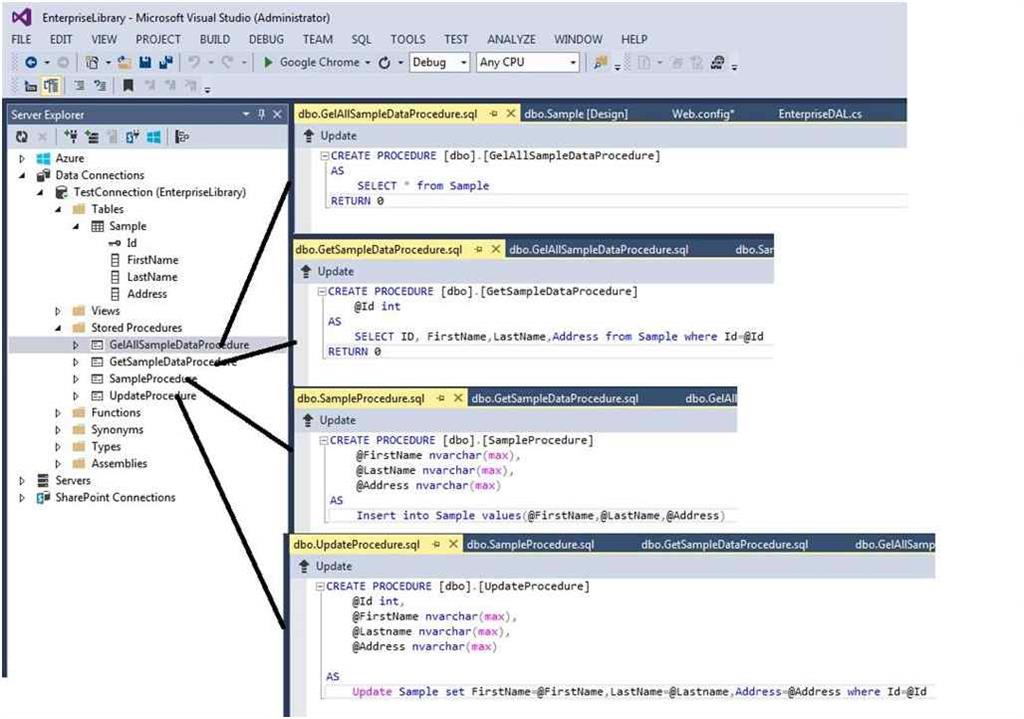This screenshot has width=1024, height=719.
Task: Click the Save All toolbar icon
Action: pos(166,62)
